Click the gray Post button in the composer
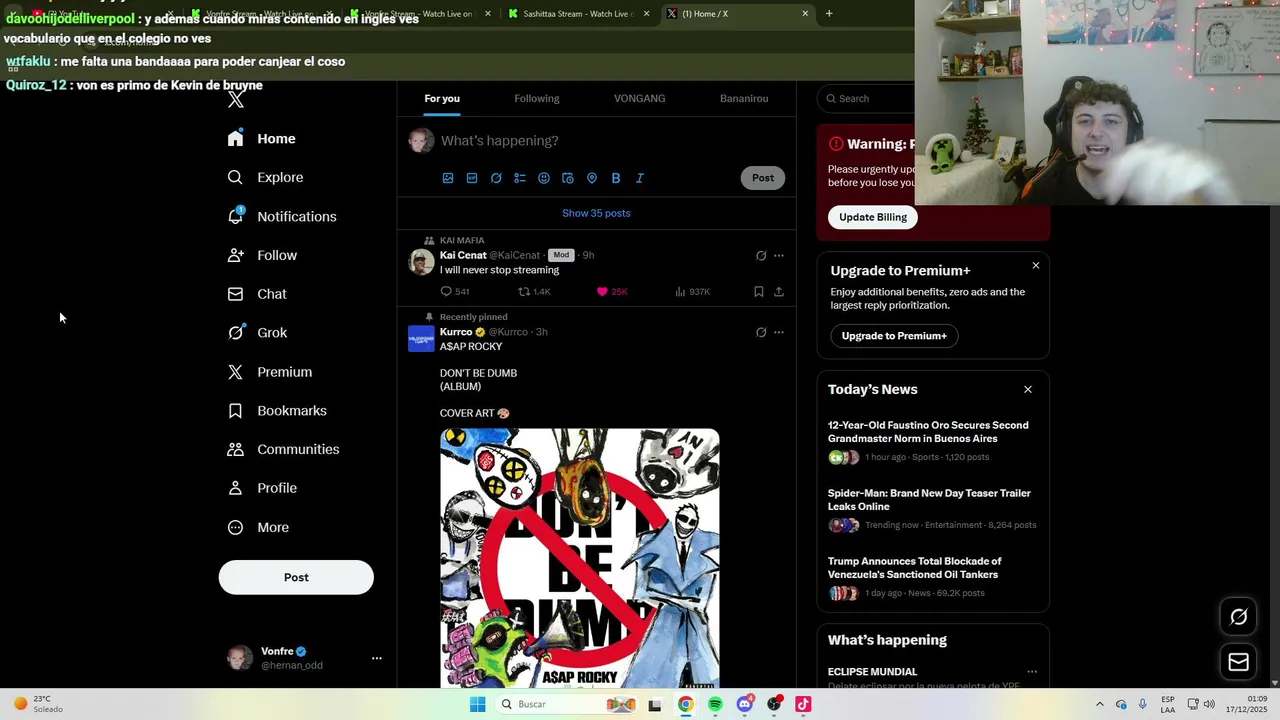The height and width of the screenshot is (720, 1280). 763,178
